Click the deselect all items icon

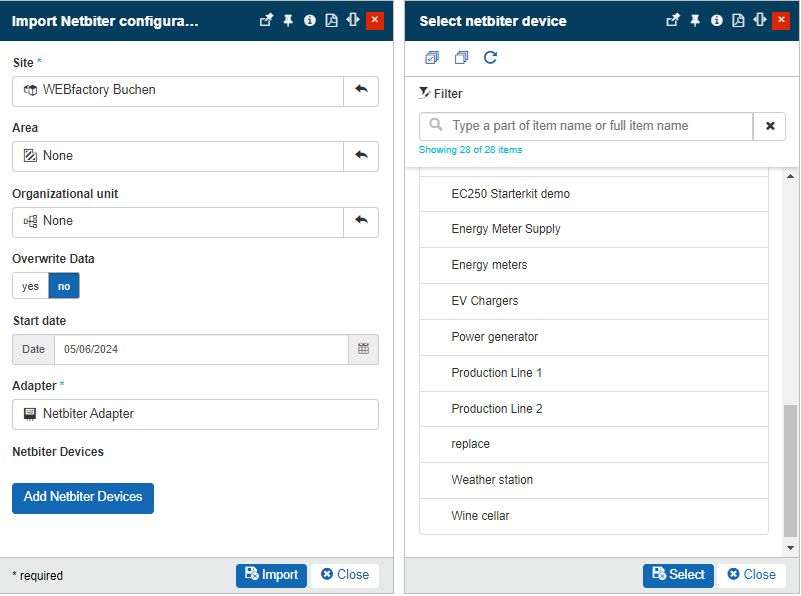(x=461, y=58)
